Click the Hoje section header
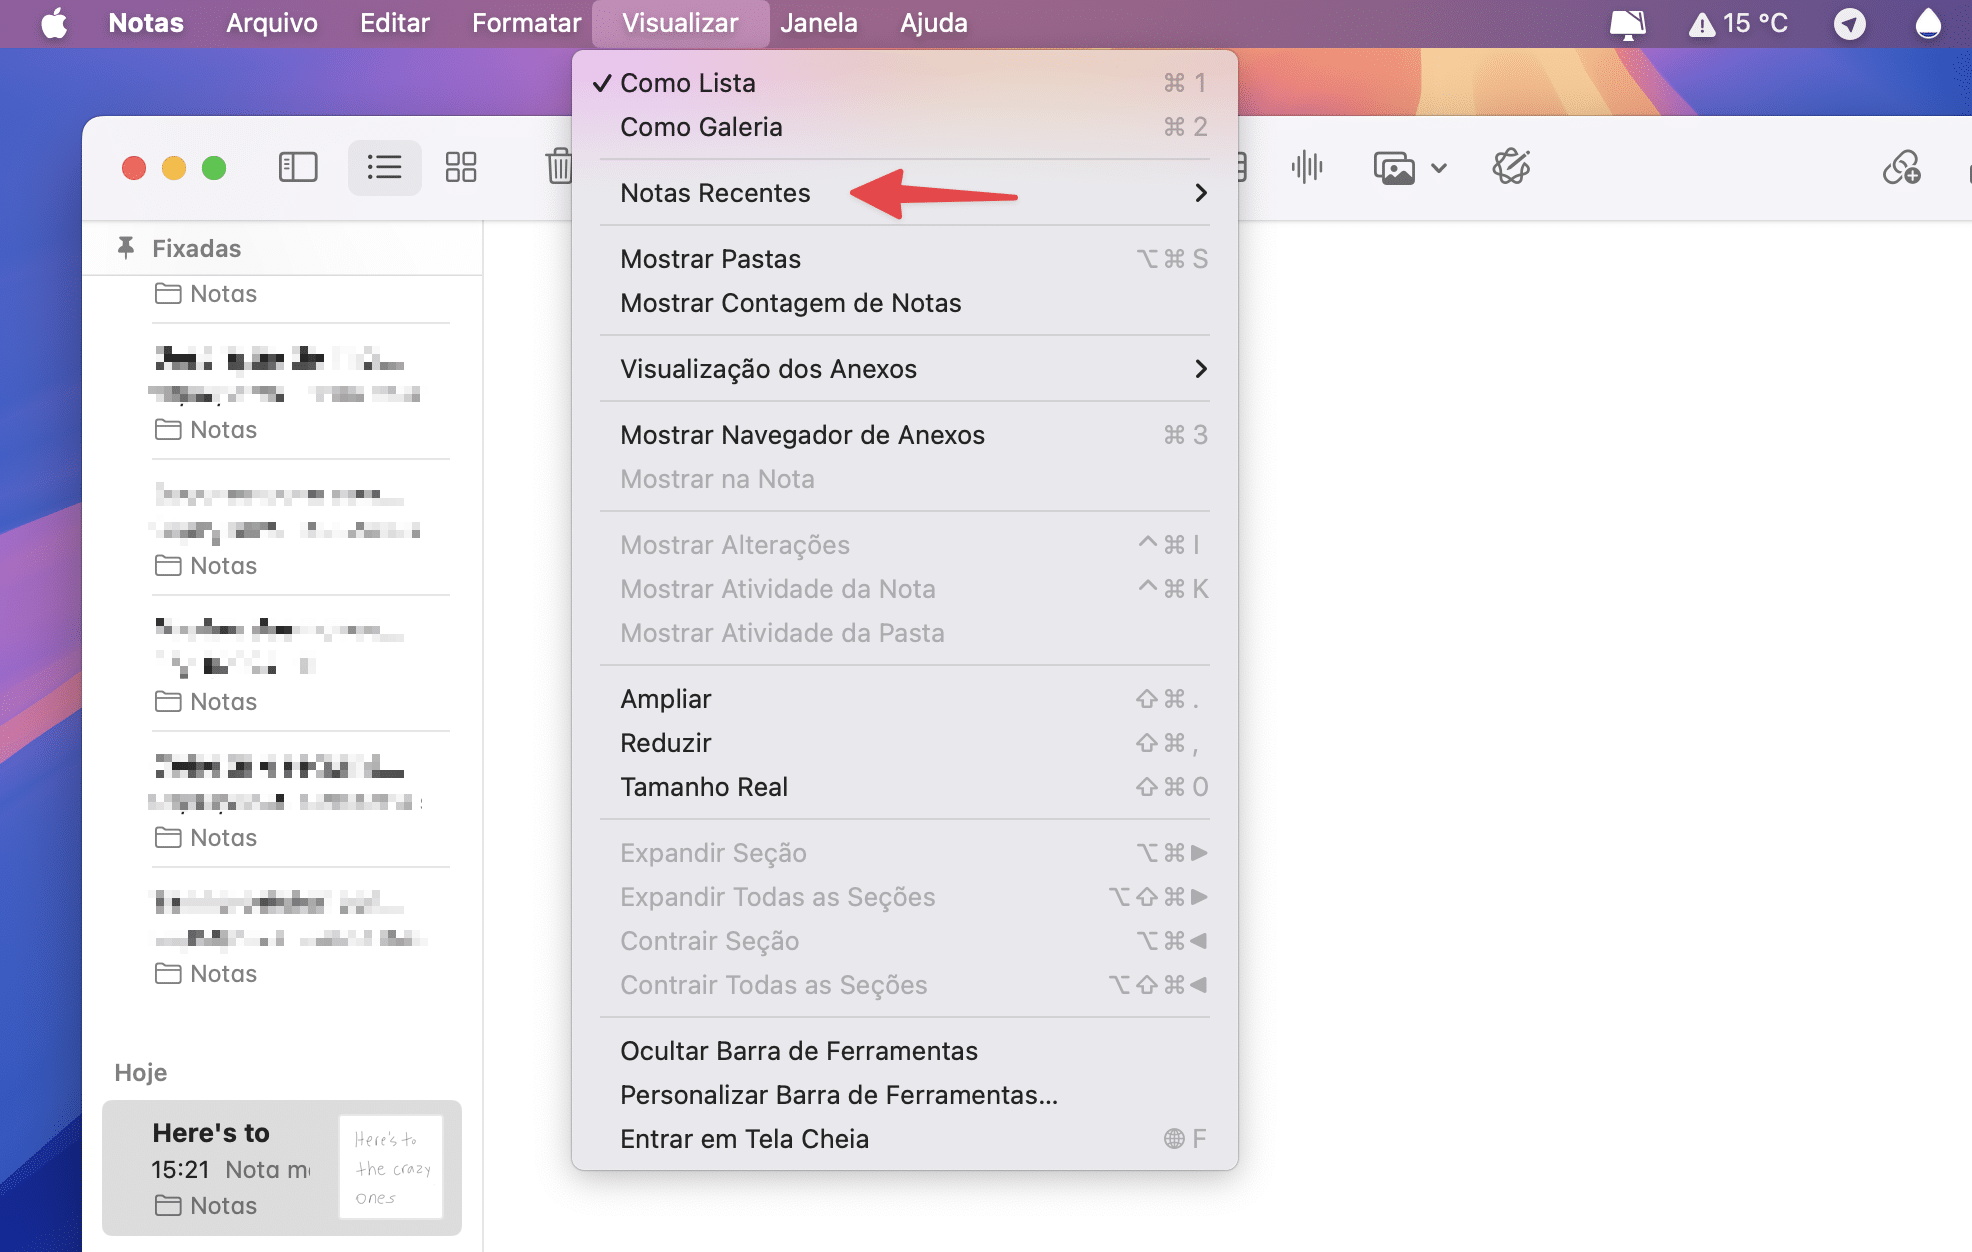 pos(141,1073)
